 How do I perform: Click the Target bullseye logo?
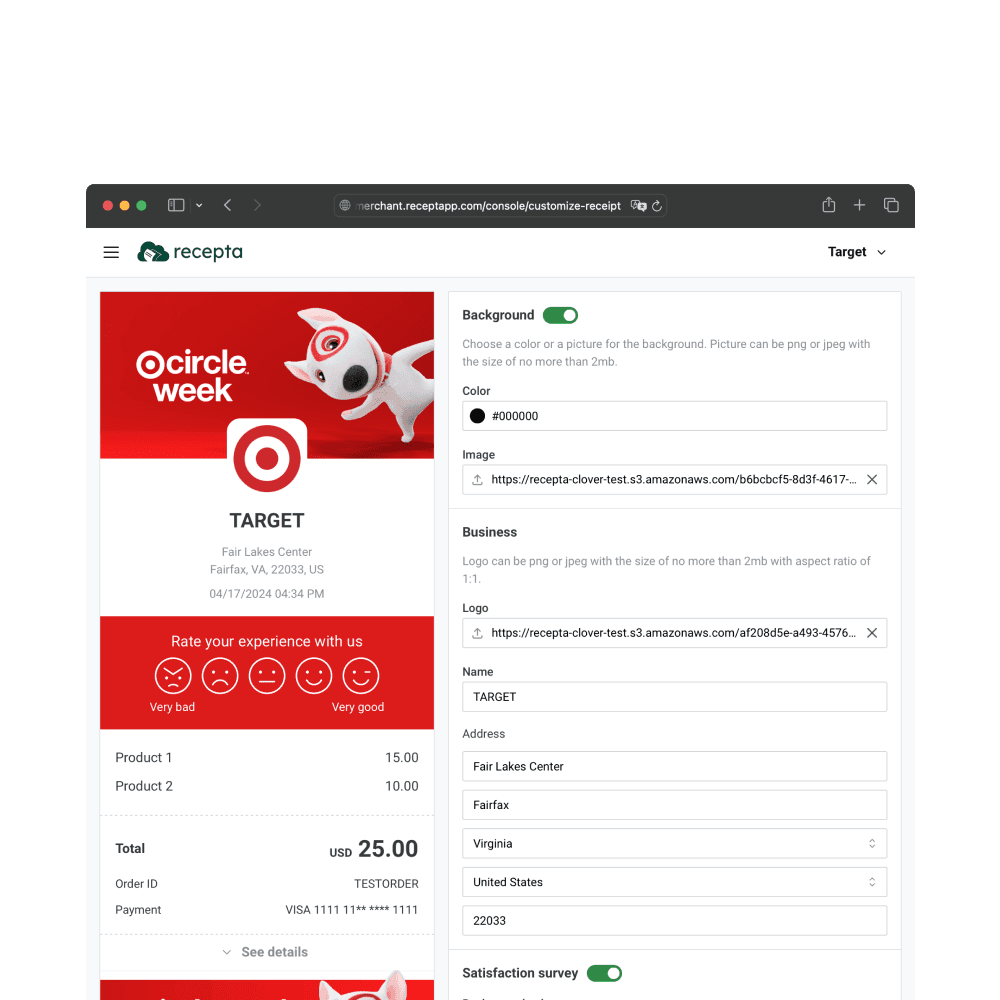coord(267,459)
